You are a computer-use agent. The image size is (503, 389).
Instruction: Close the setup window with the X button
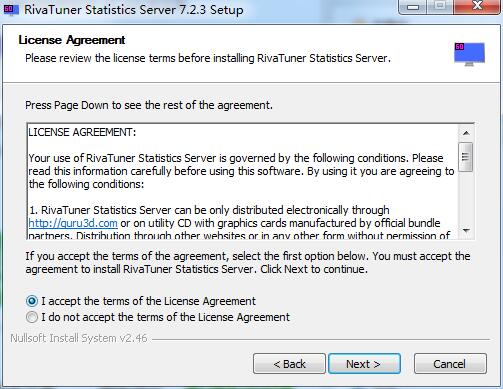pyautogui.click(x=477, y=7)
